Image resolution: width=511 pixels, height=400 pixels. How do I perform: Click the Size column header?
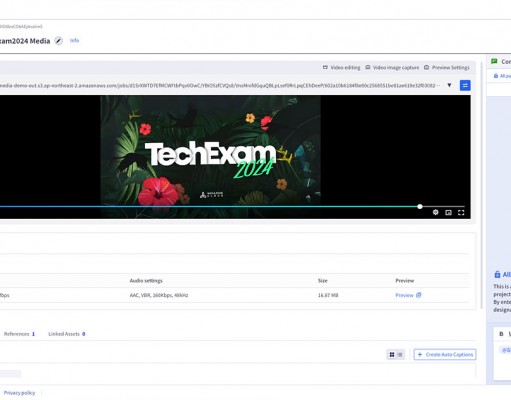323,281
